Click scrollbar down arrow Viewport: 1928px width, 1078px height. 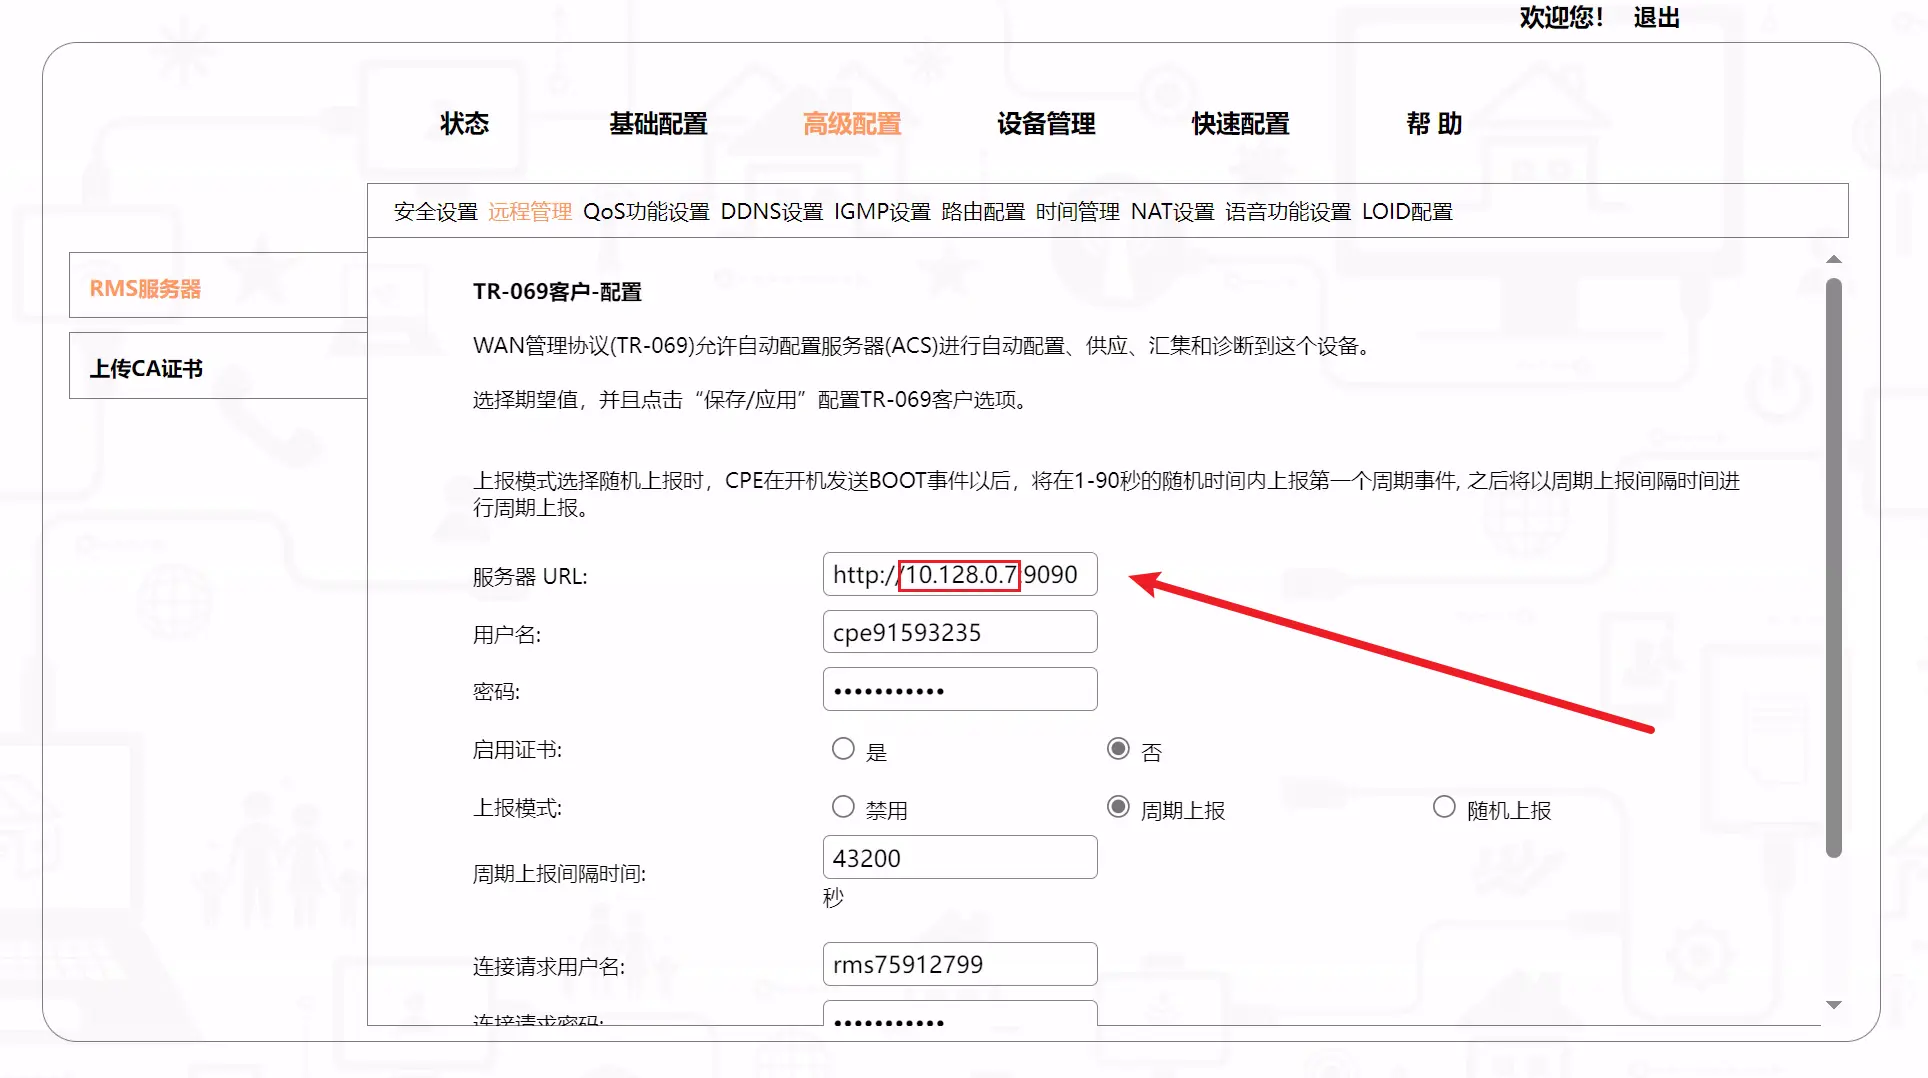(x=1833, y=1005)
